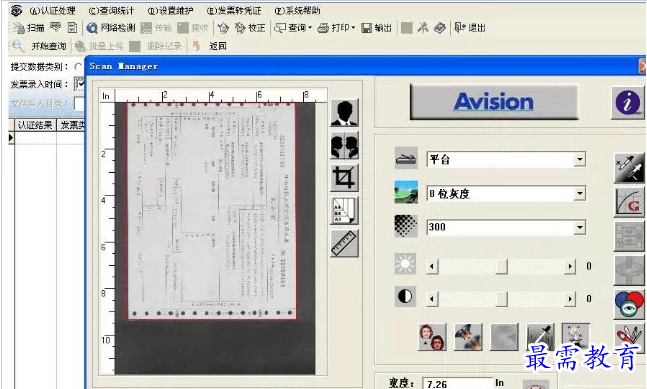Click the landscape image type icon

click(x=406, y=192)
